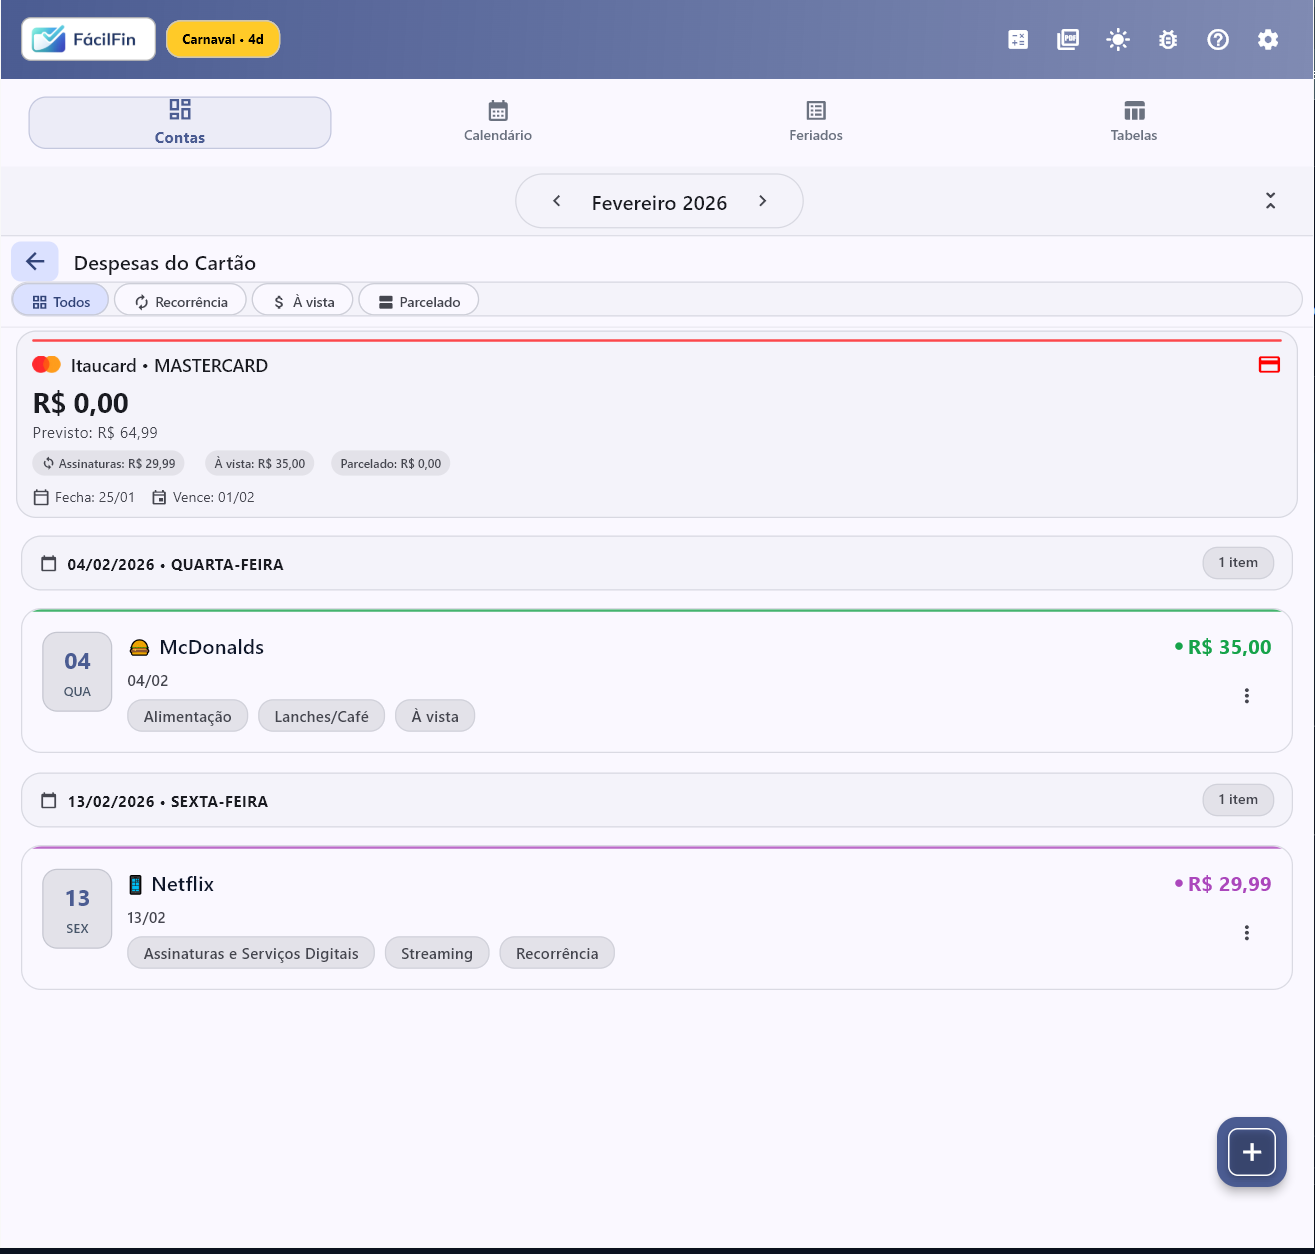
Task: Enable the Recorrência filter
Action: [180, 300]
